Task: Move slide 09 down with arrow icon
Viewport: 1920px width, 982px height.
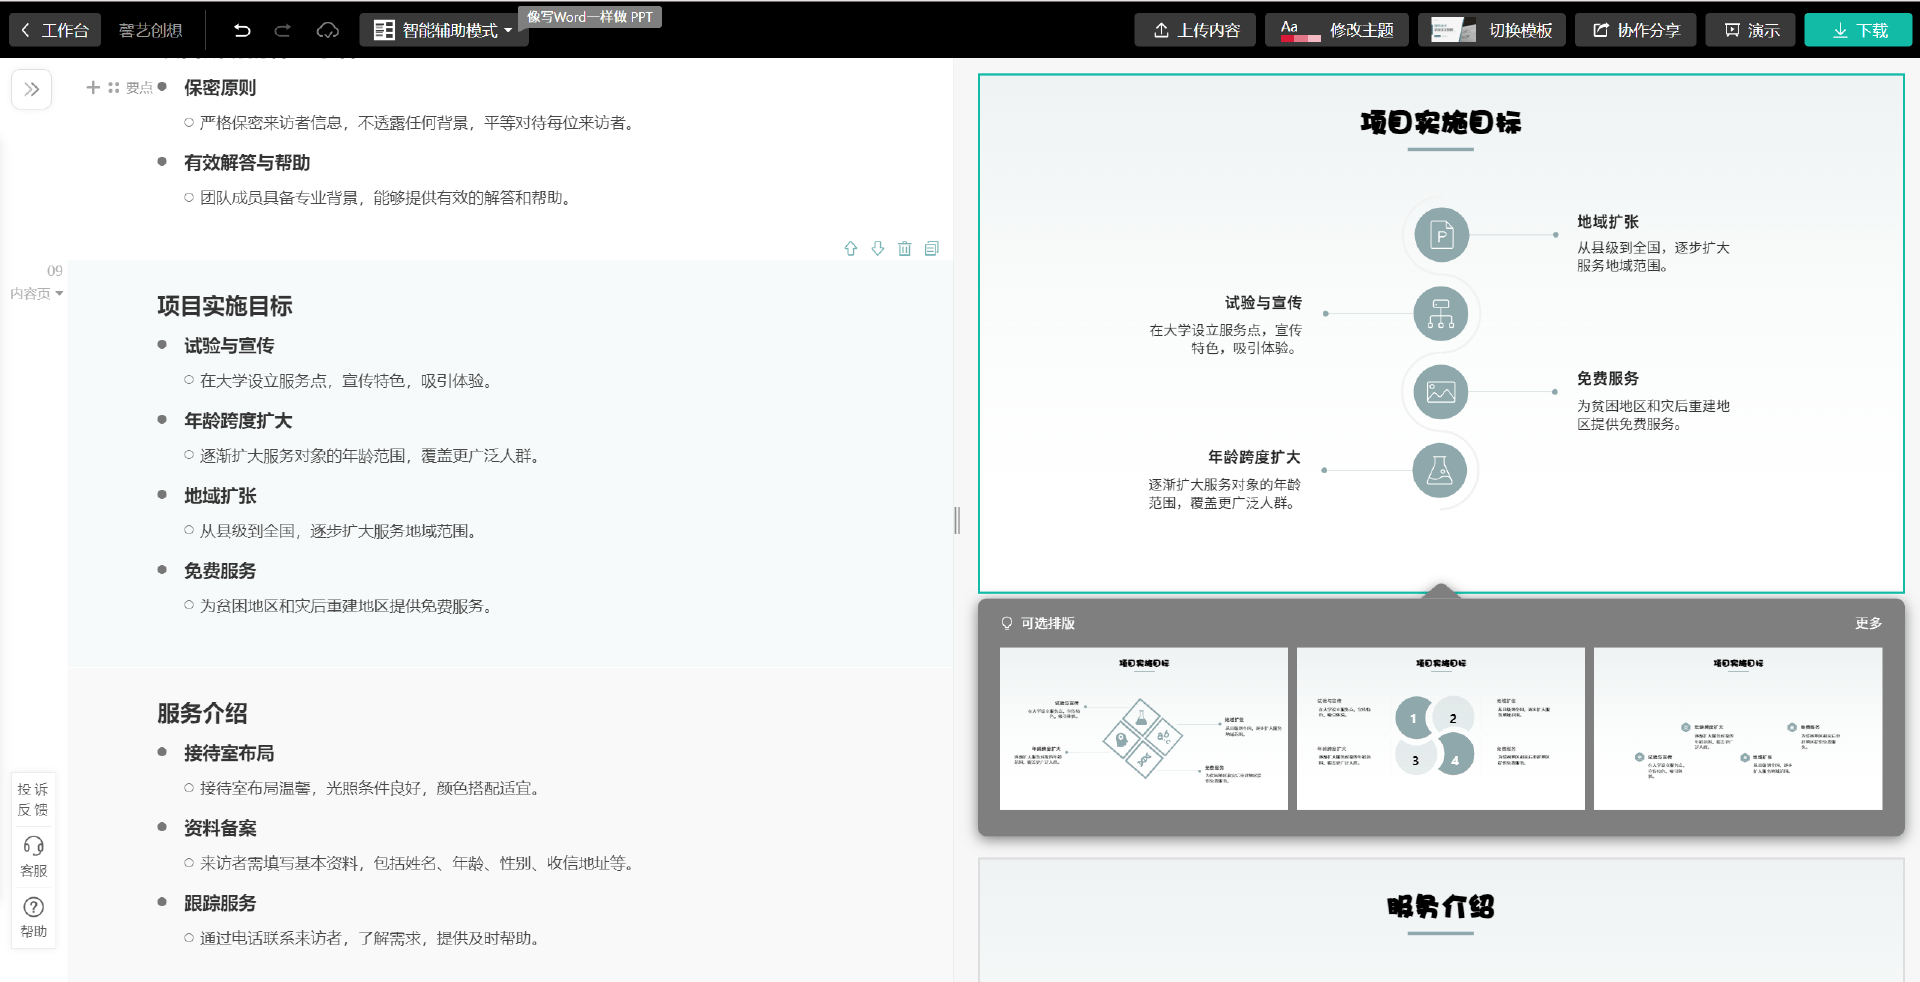Action: 877,249
